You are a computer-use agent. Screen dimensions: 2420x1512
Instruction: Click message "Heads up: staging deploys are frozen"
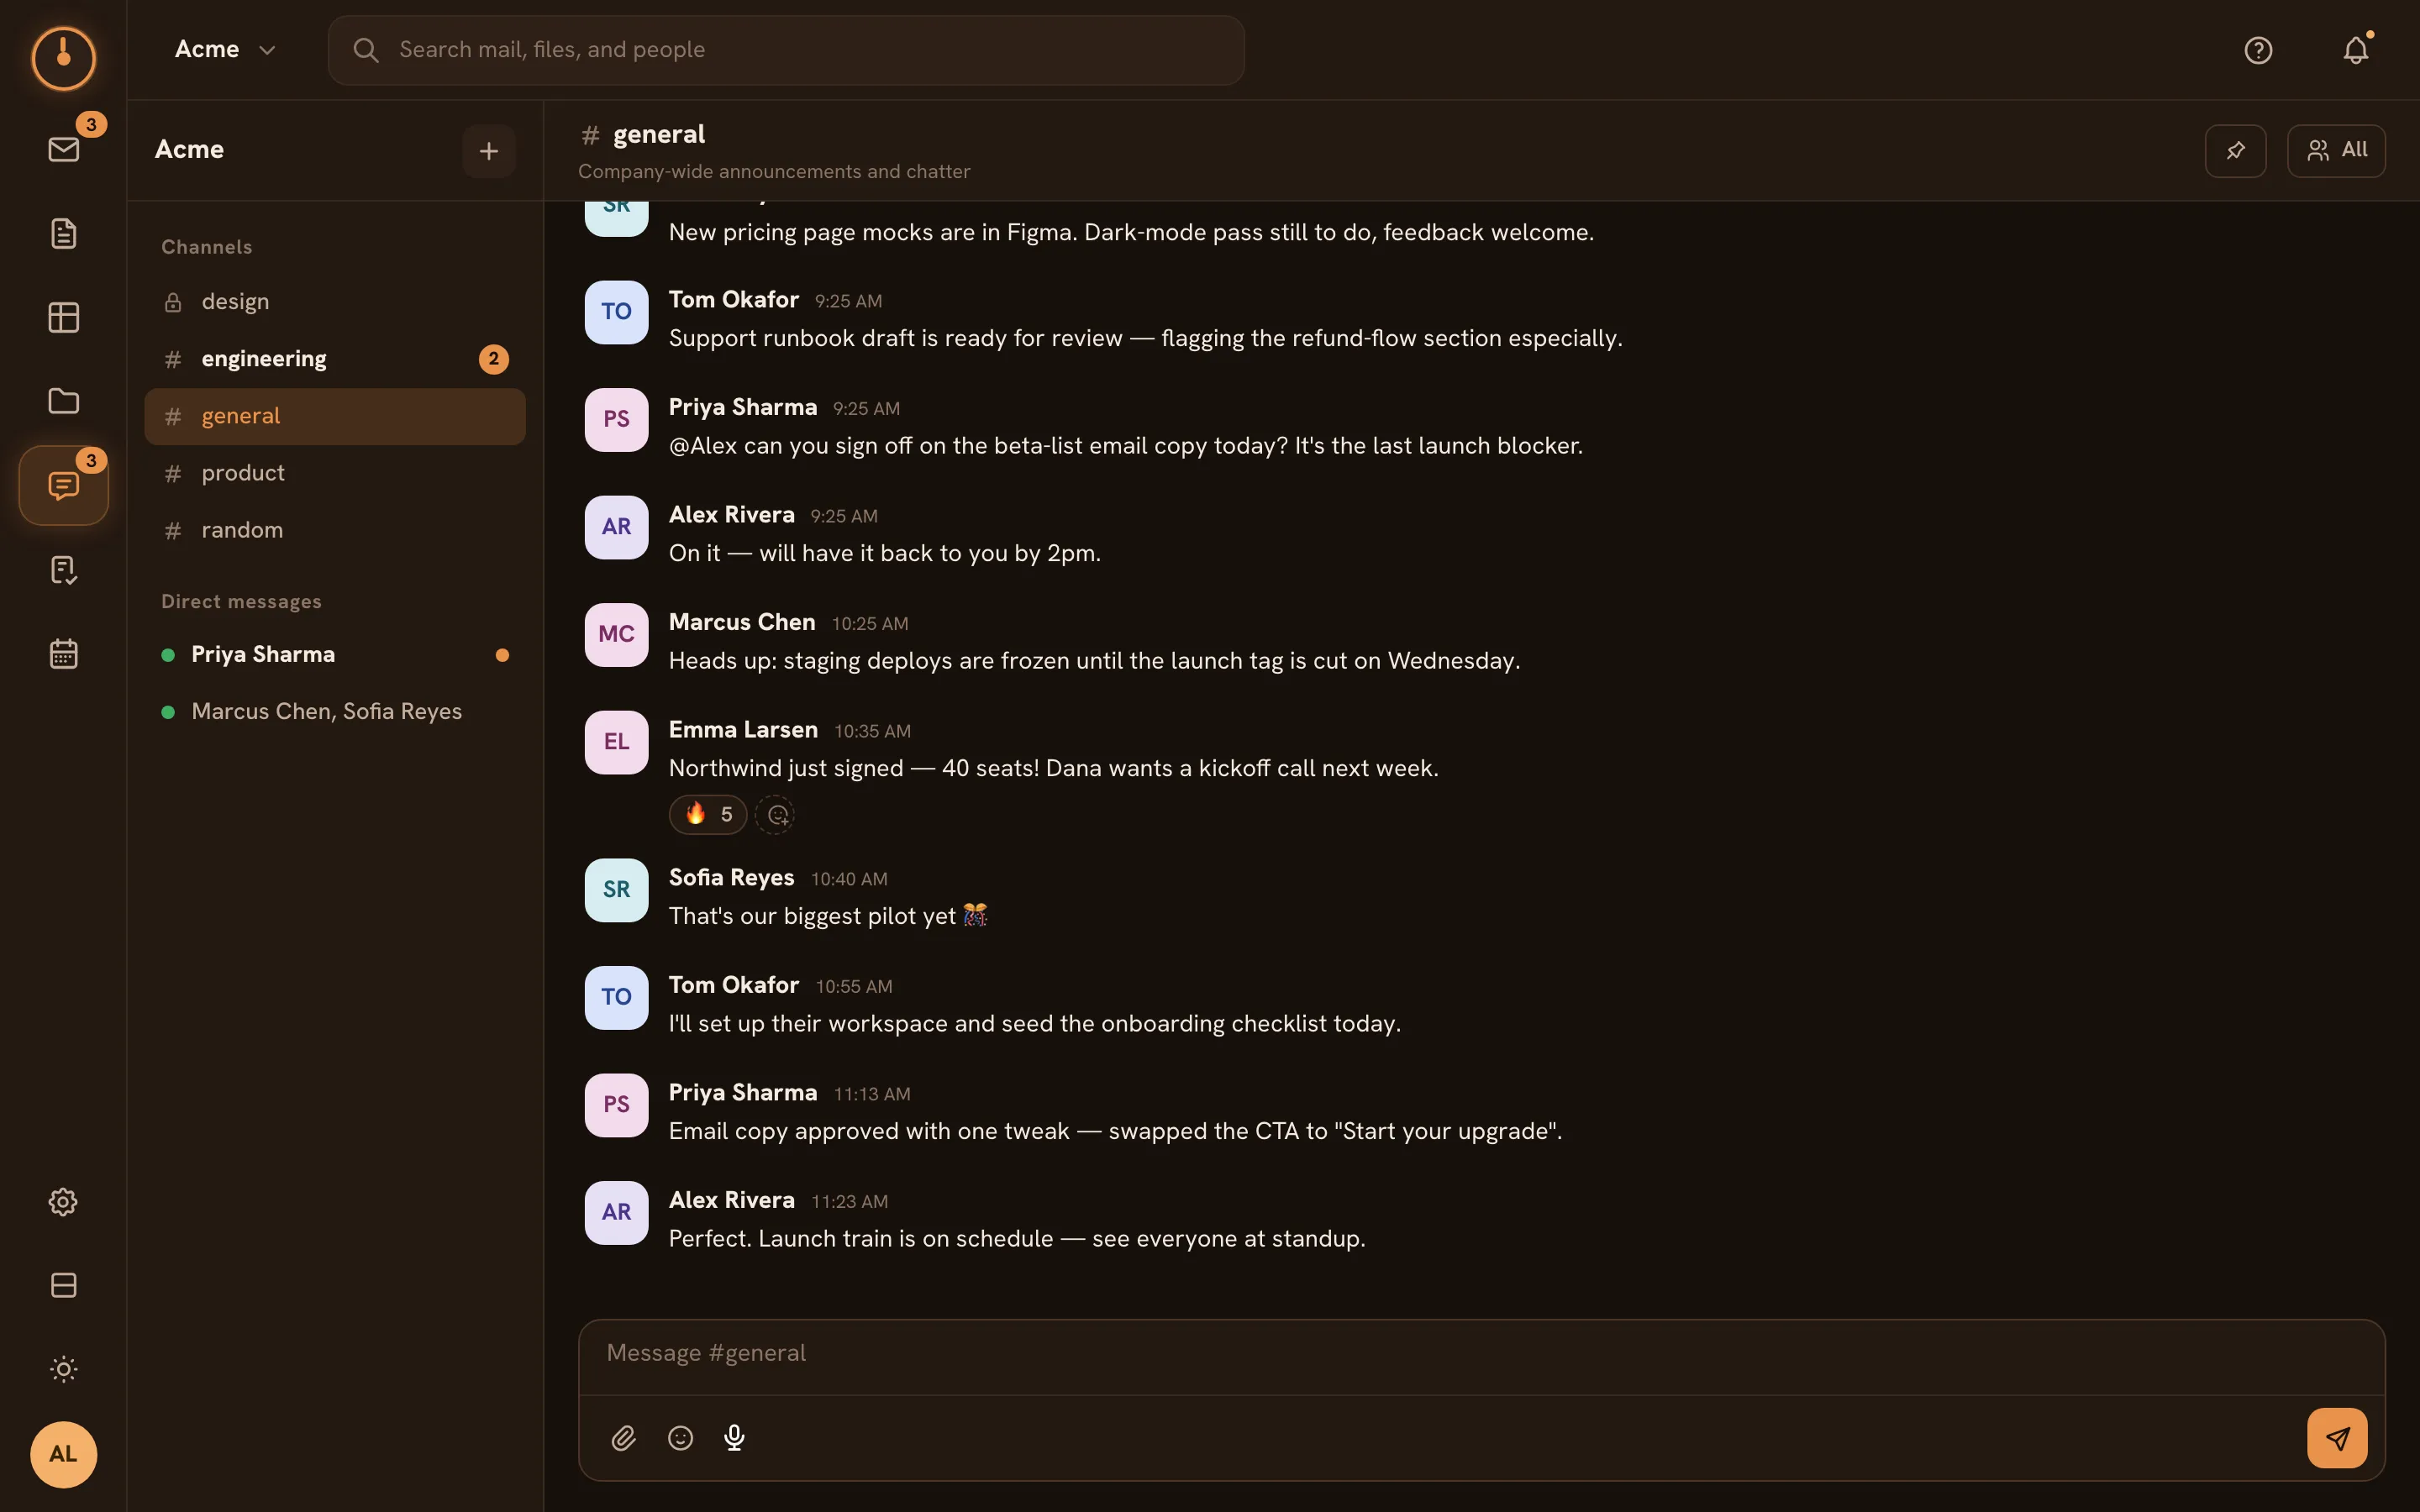click(1094, 661)
